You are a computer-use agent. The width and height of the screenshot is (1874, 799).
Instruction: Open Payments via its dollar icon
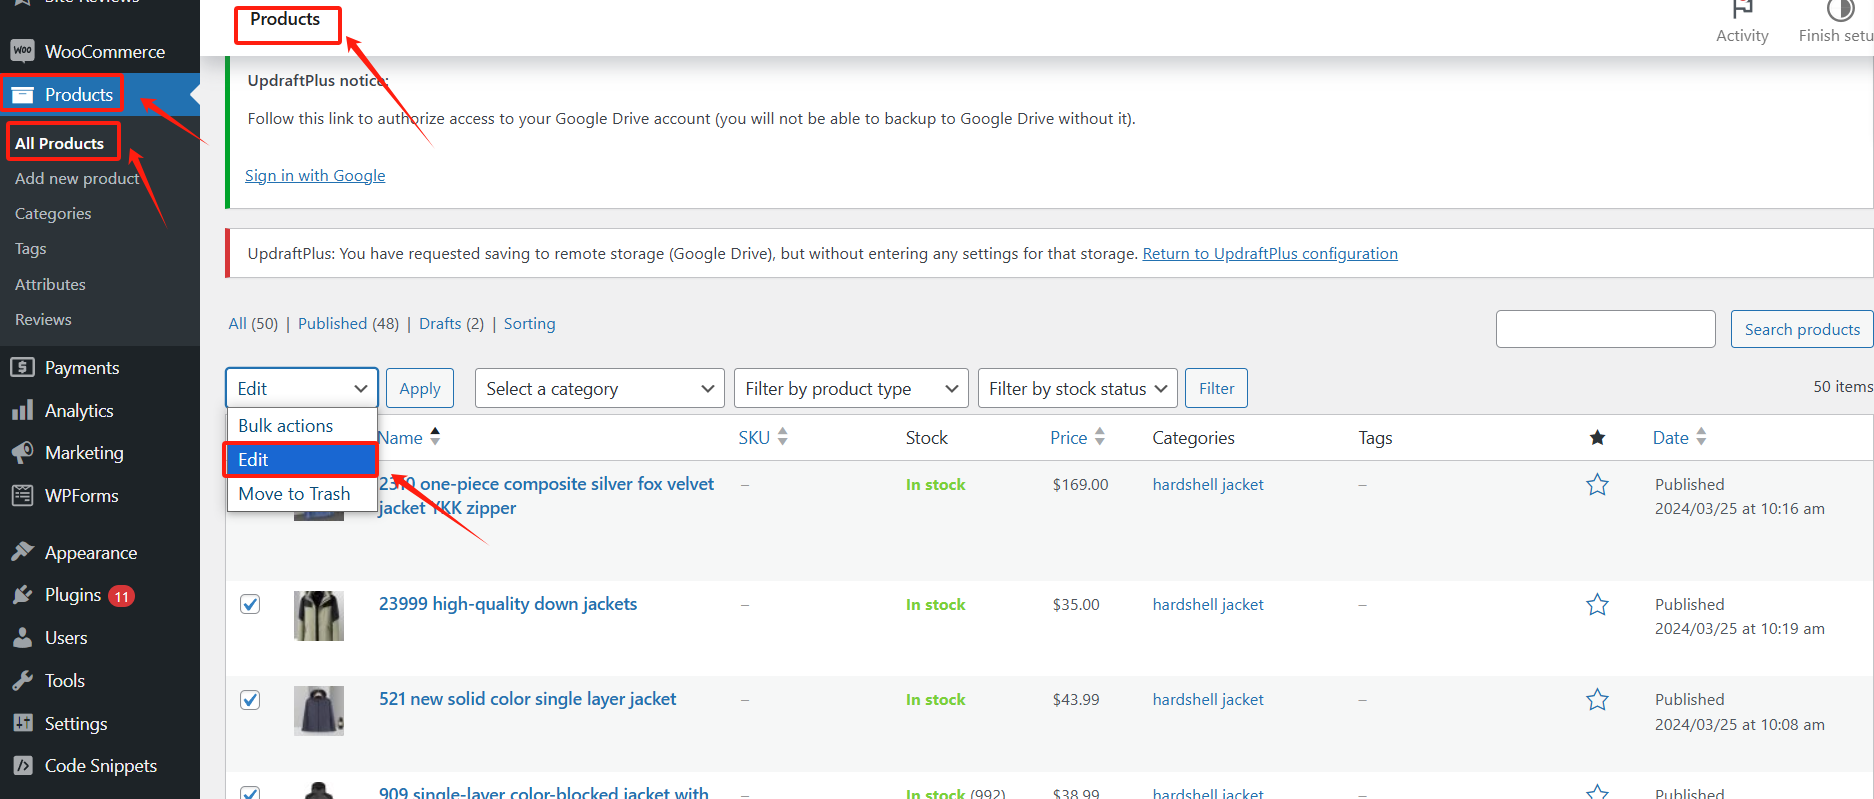[22, 368]
